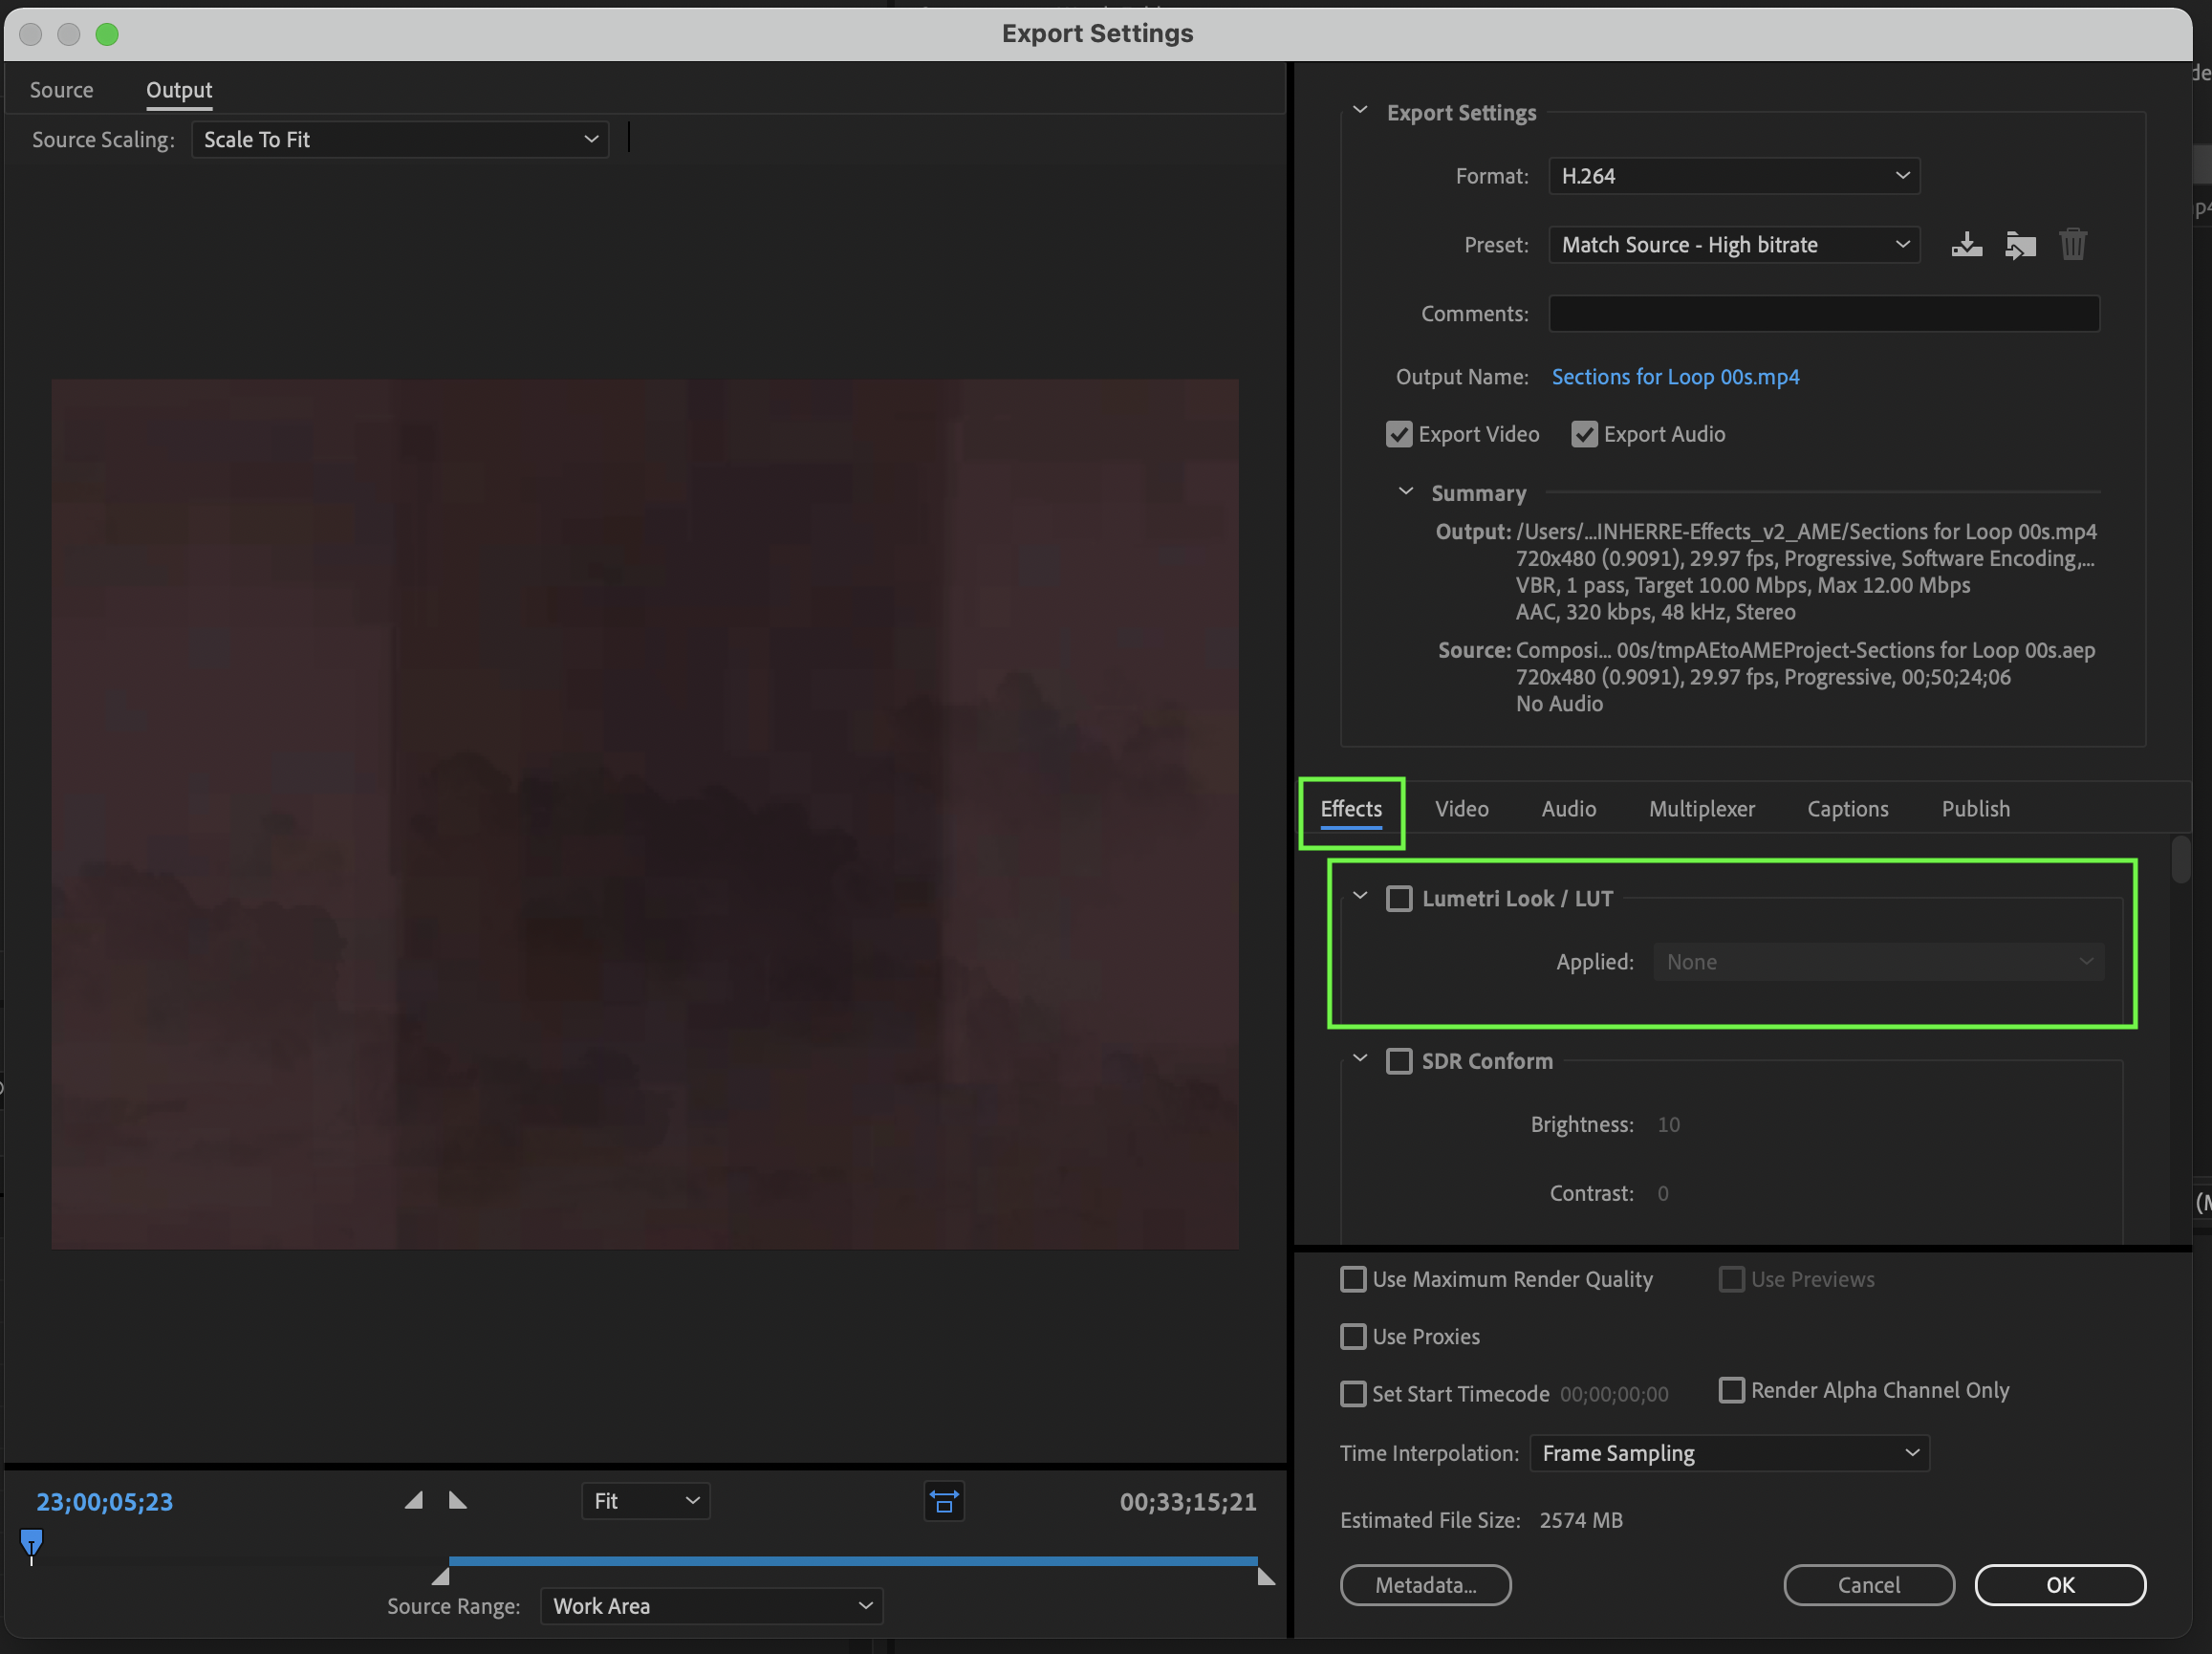Open the Applied LUT dropdown set to None

click(x=1878, y=961)
